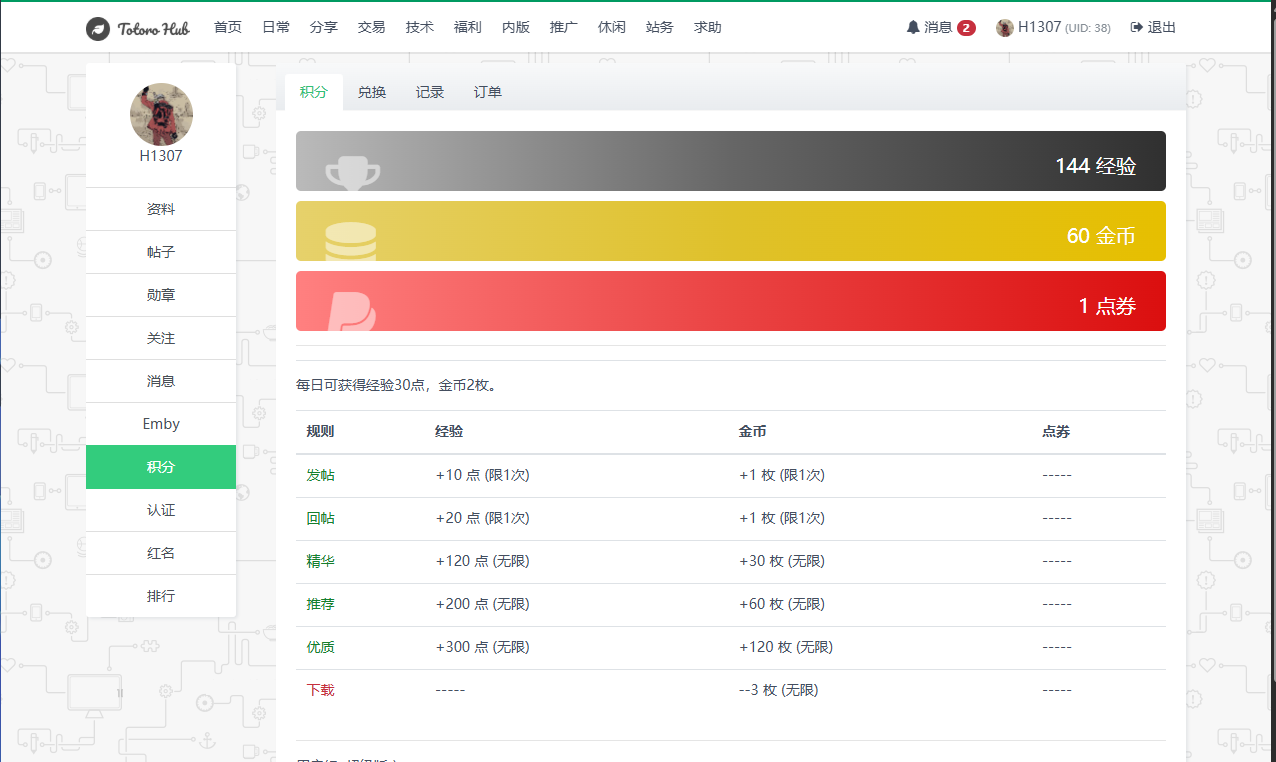
Task: Open 关注 in the sidebar
Action: [161, 338]
